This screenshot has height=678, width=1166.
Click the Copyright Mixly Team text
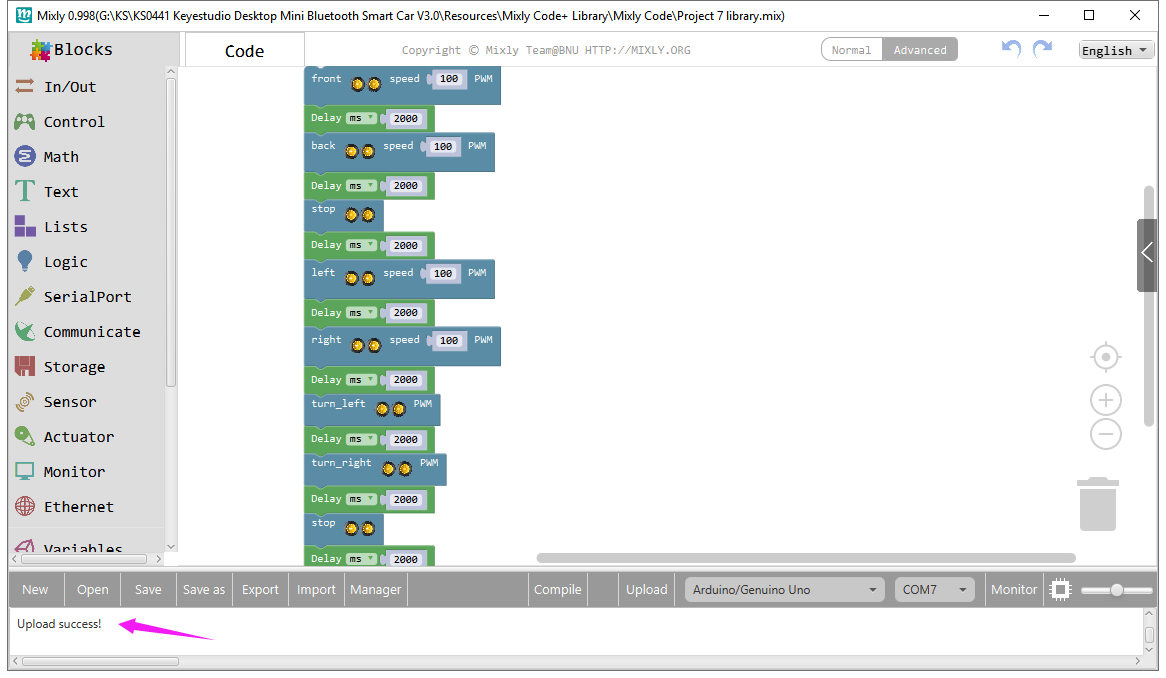click(x=546, y=50)
